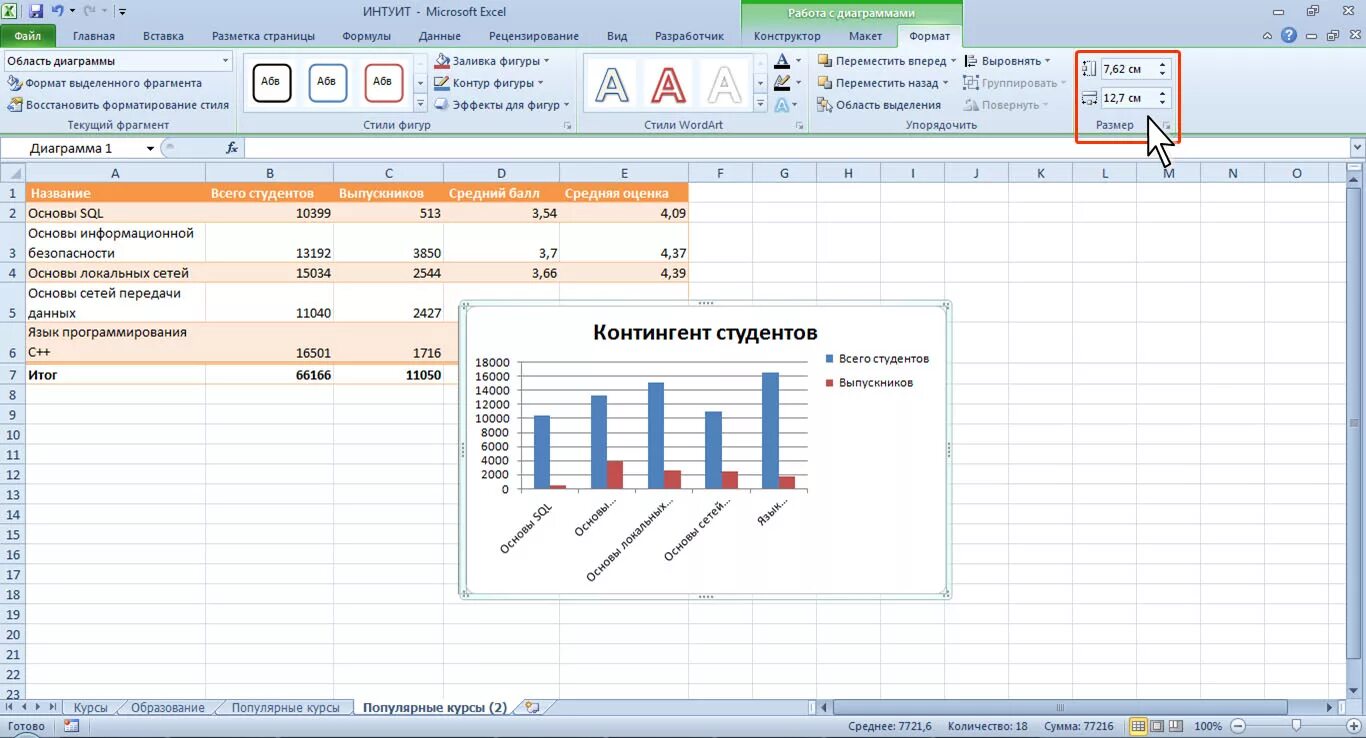Click the insert function fx button
Image resolution: width=1366 pixels, height=738 pixels.
[232, 148]
